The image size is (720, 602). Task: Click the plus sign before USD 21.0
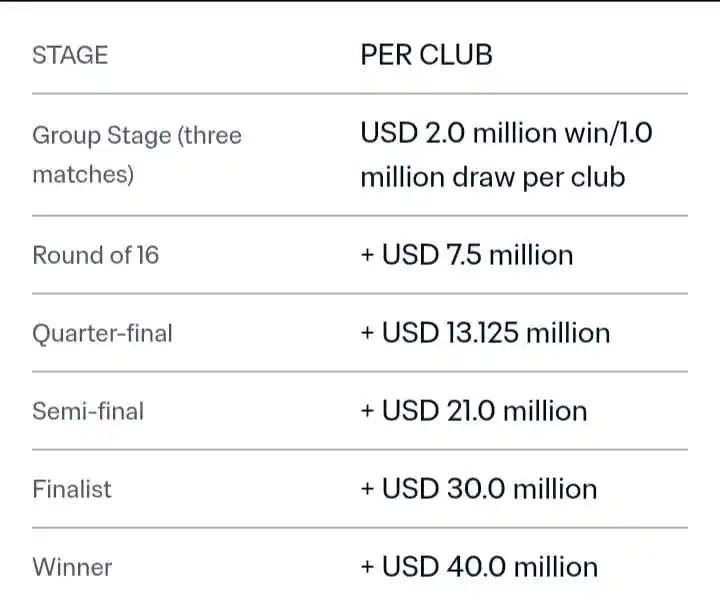367,411
